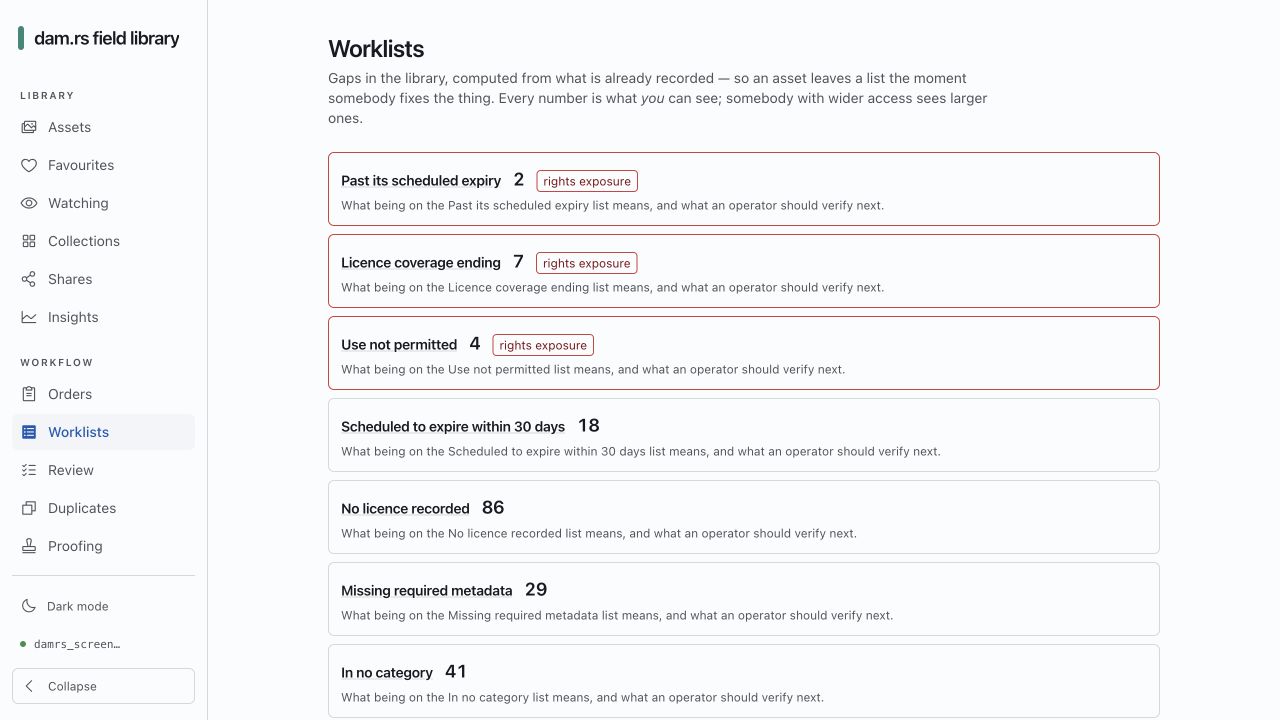Click the Favourites heart icon

[29, 165]
